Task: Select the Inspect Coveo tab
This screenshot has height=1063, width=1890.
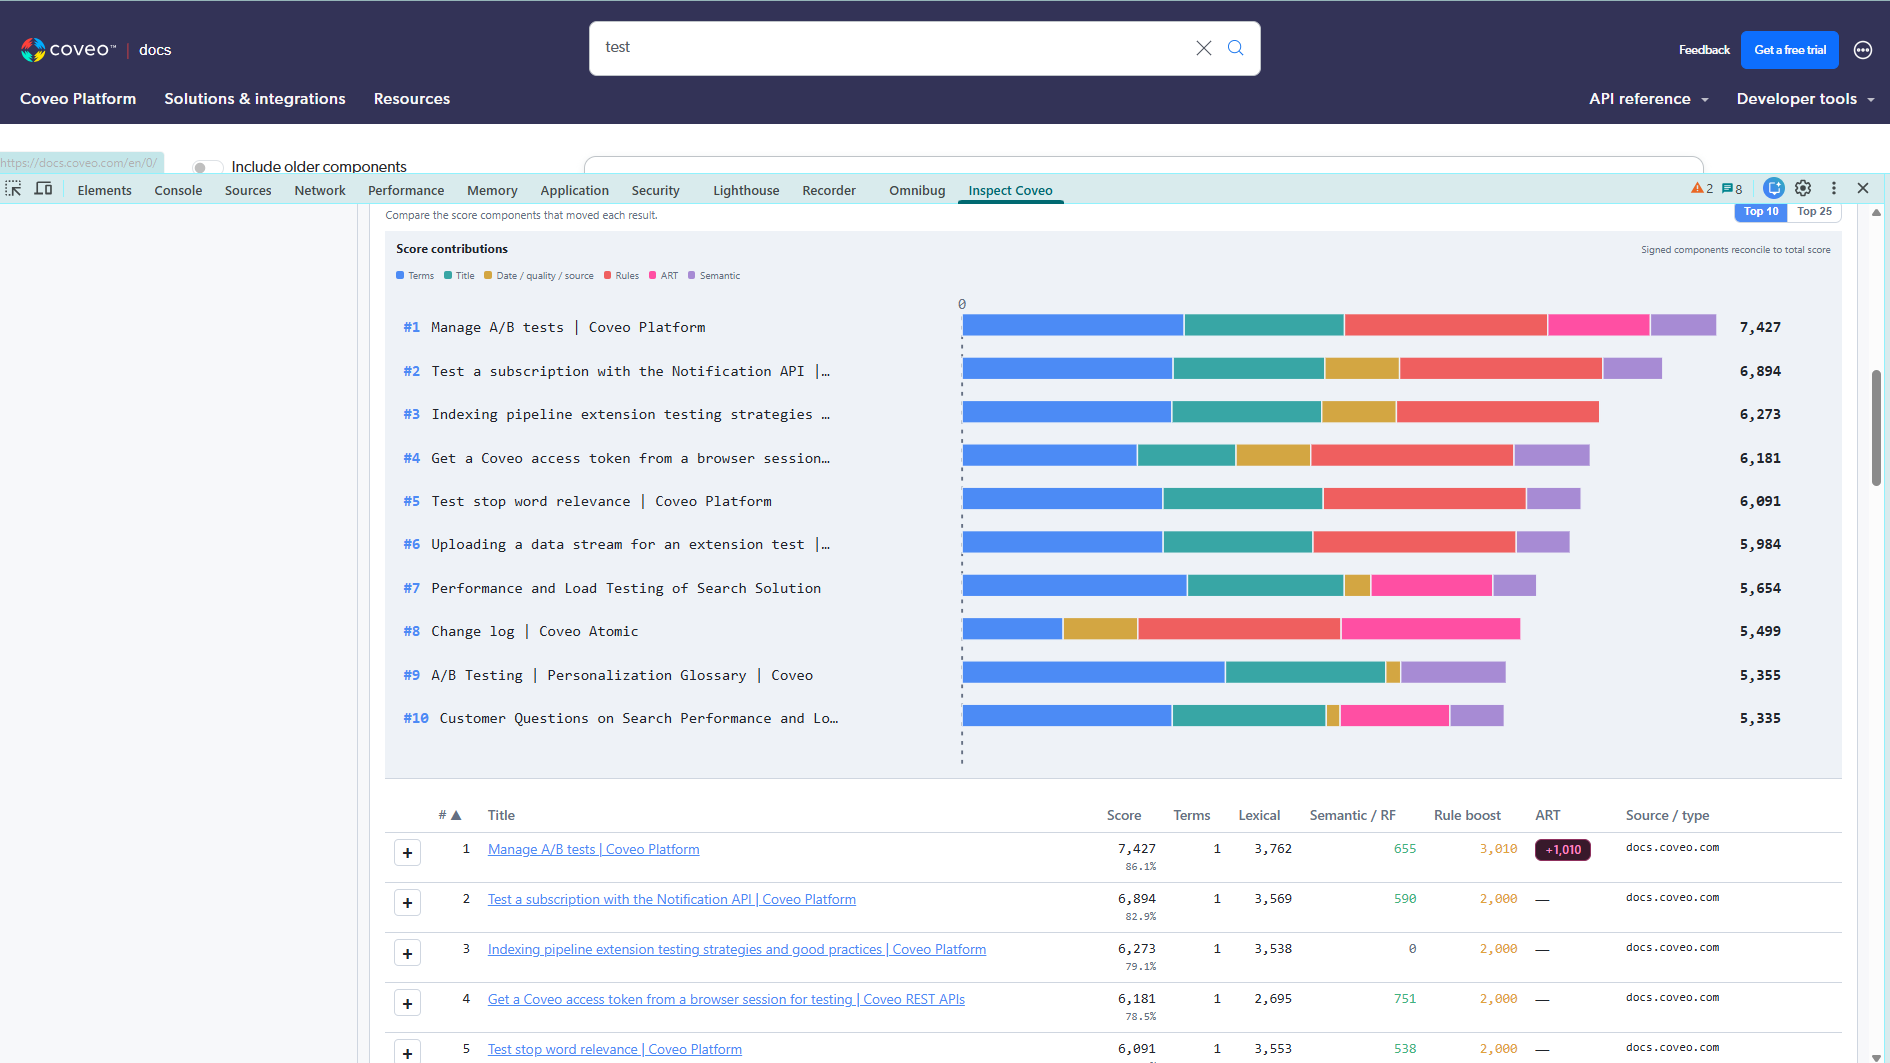Action: click(x=1010, y=190)
